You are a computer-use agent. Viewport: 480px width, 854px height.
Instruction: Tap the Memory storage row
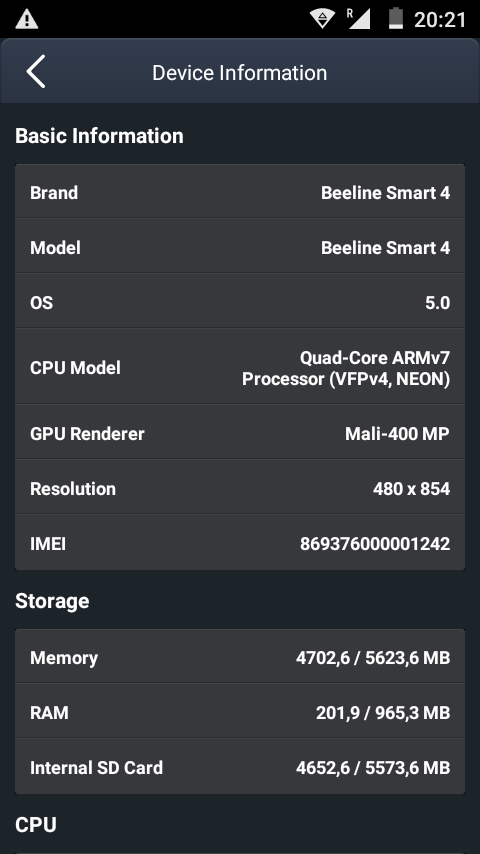click(240, 657)
